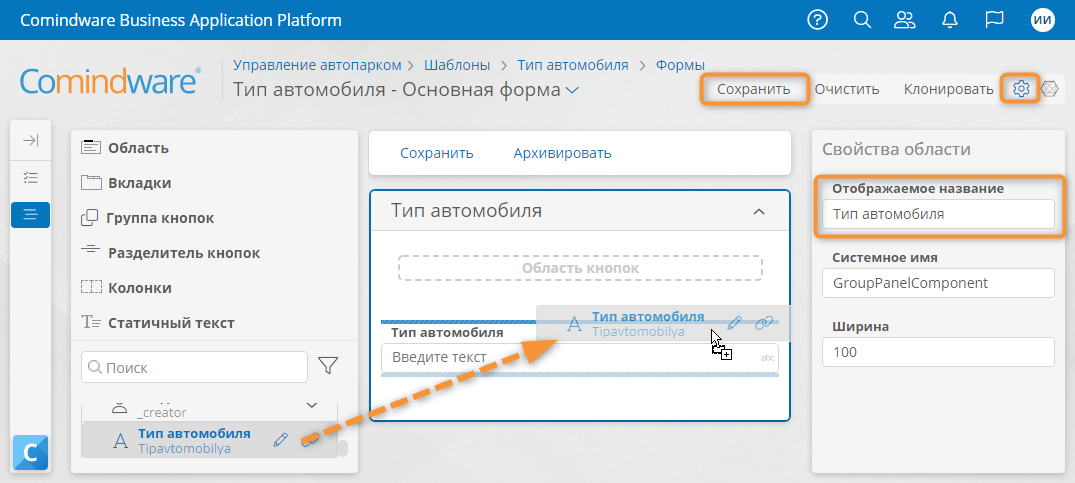Click Сохранить on the form canvas
The image size is (1075, 483).
click(x=437, y=153)
